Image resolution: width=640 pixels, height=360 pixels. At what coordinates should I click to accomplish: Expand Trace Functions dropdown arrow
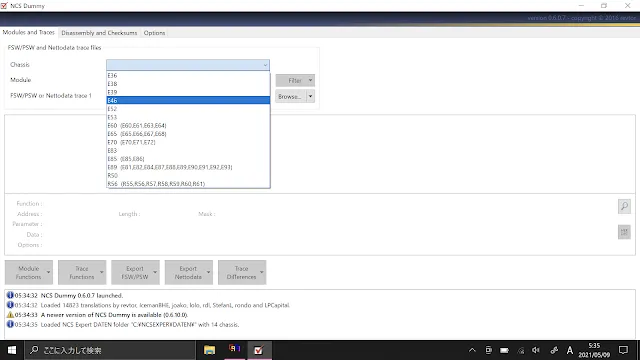(x=102, y=273)
